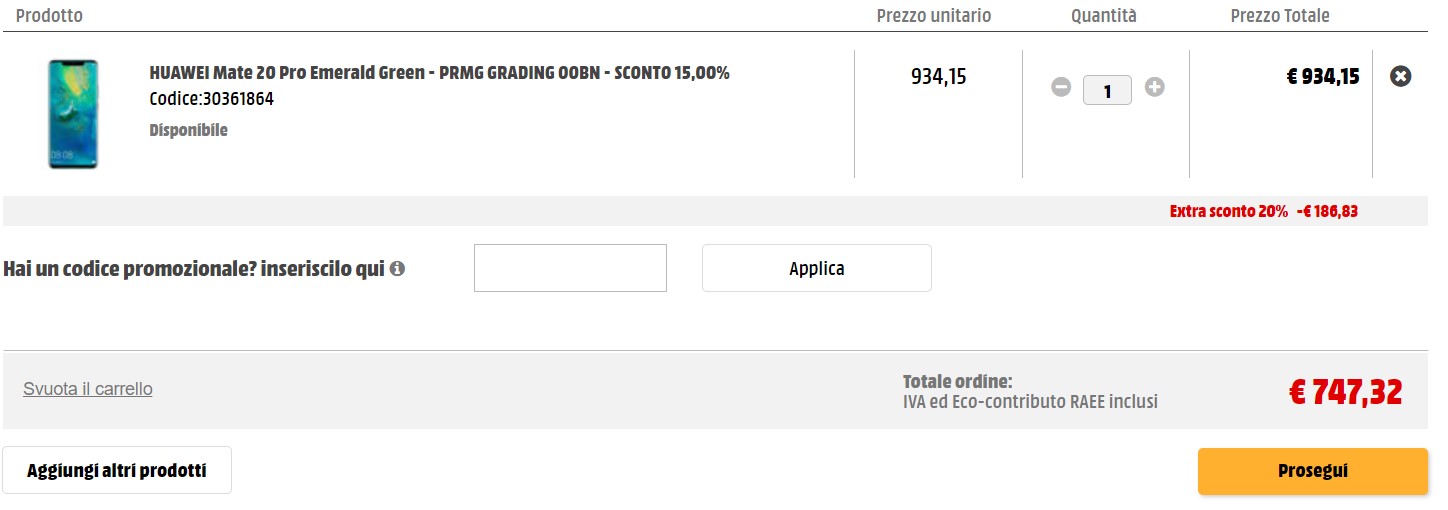Screen dimensions: 1448x510
Task: Click the Quantità column header
Action: [x=1103, y=16]
